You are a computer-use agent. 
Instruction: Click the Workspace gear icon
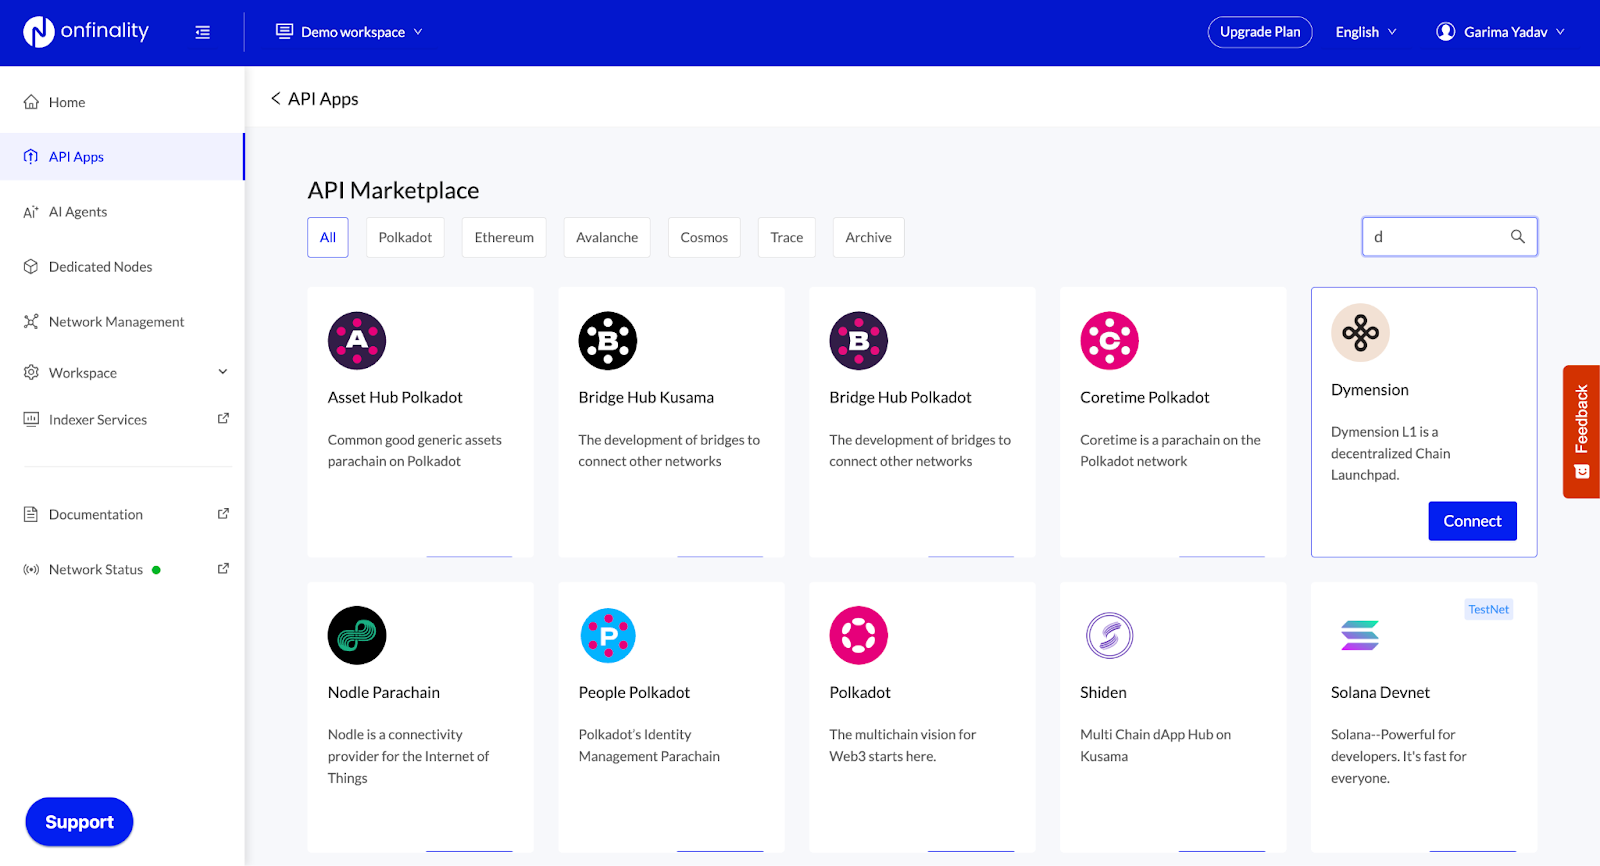(31, 372)
